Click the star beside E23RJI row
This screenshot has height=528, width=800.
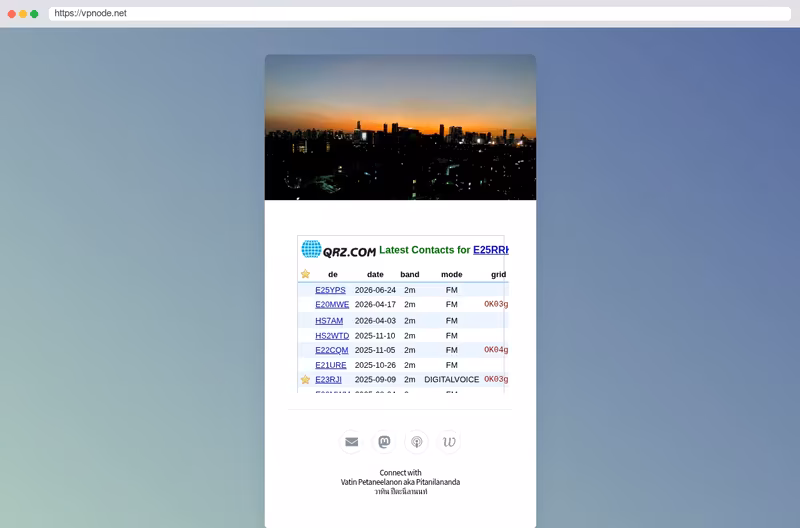pos(305,380)
